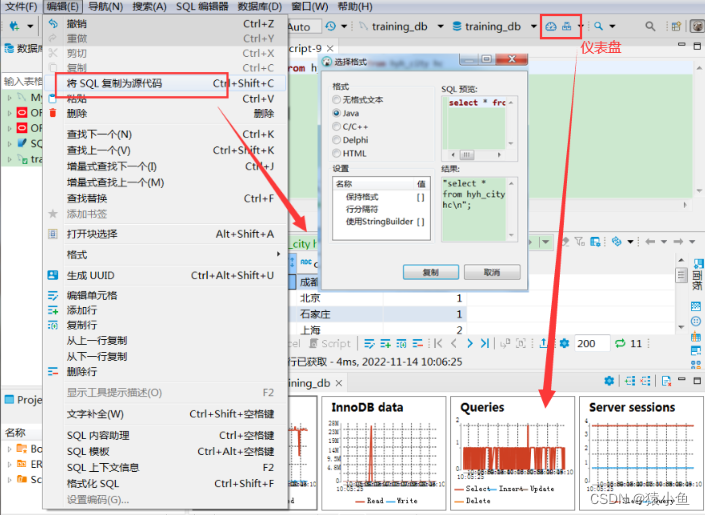
Task: Click the reset dashboard icon with red x
Action: coord(666,381)
